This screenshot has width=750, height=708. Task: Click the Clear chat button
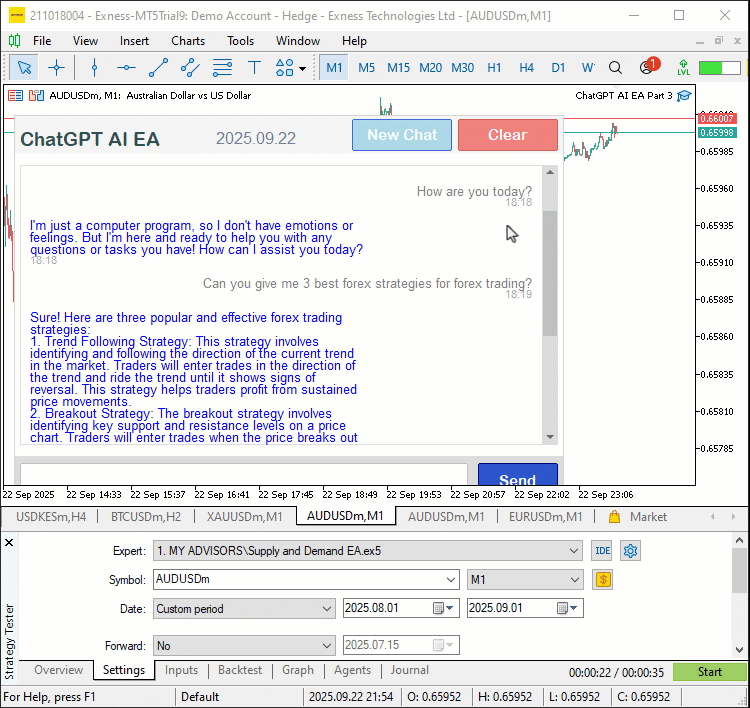coord(507,135)
